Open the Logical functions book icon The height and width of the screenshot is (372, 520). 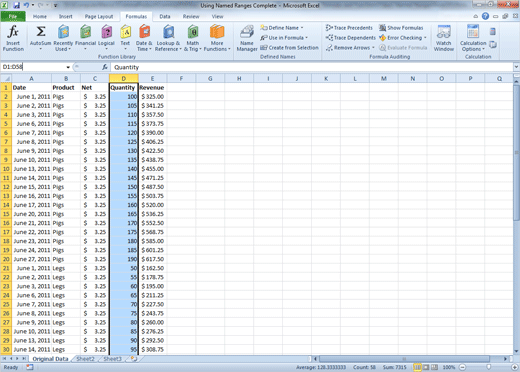point(106,33)
